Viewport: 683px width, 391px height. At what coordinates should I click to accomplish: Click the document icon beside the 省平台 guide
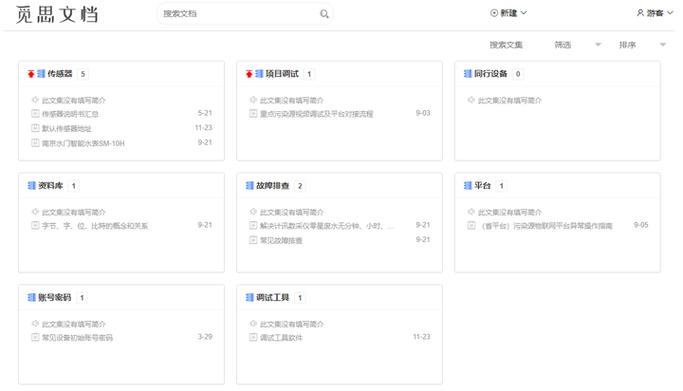pos(471,226)
